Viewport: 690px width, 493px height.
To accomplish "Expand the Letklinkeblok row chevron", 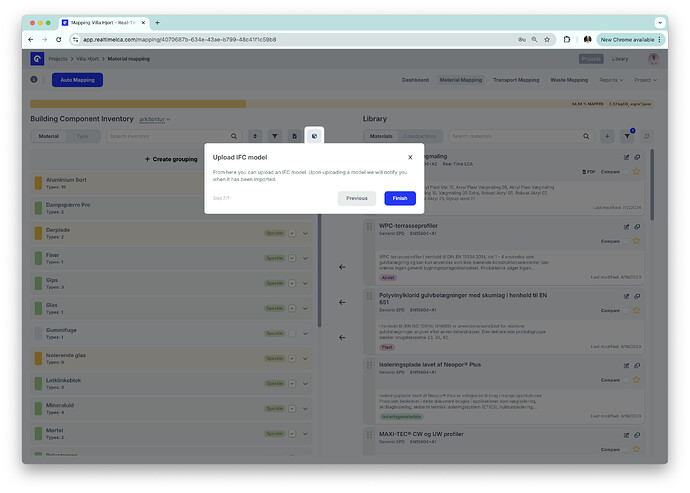I will [x=305, y=384].
